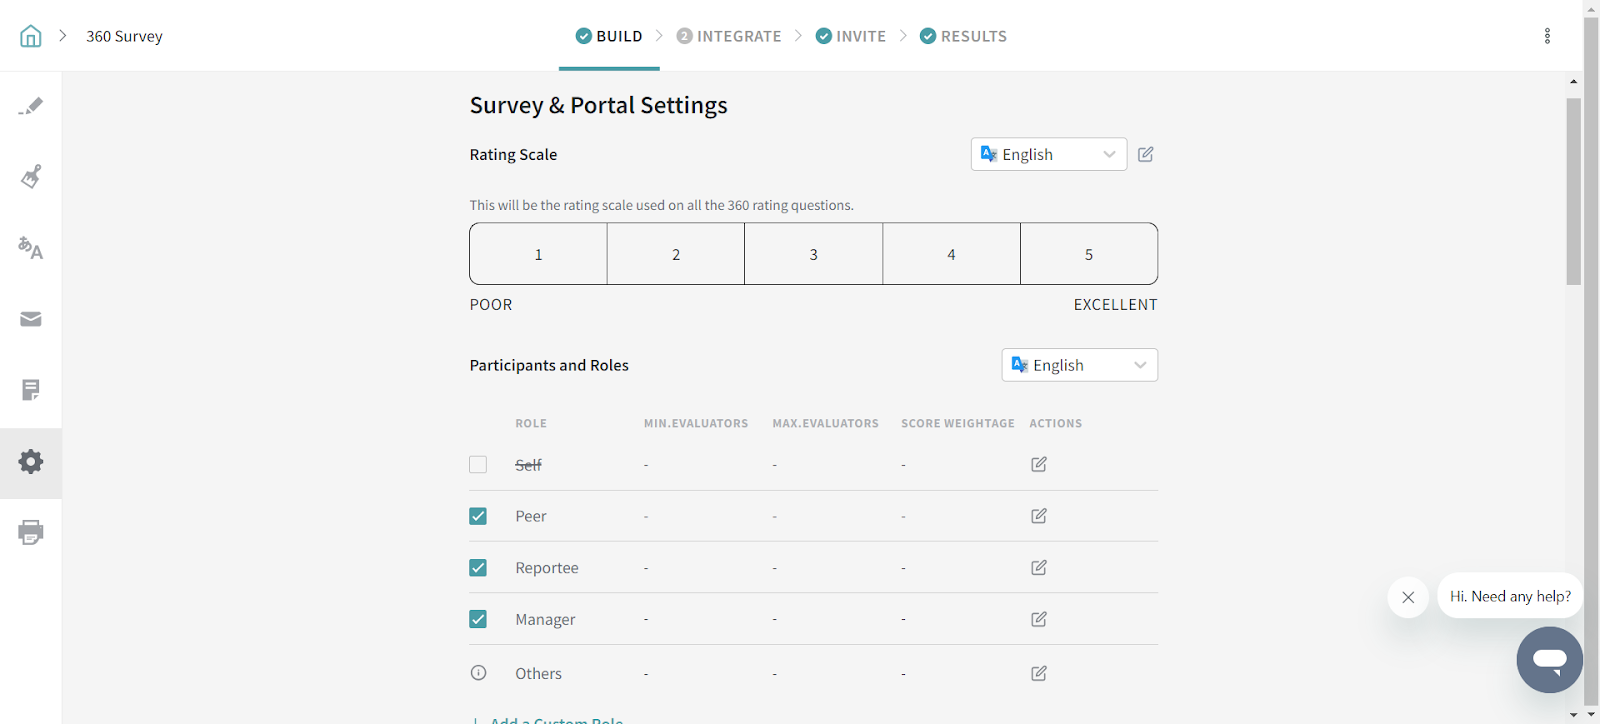Click the 360 Survey breadcrumb link
Image resolution: width=1600 pixels, height=724 pixels.
pyautogui.click(x=124, y=36)
